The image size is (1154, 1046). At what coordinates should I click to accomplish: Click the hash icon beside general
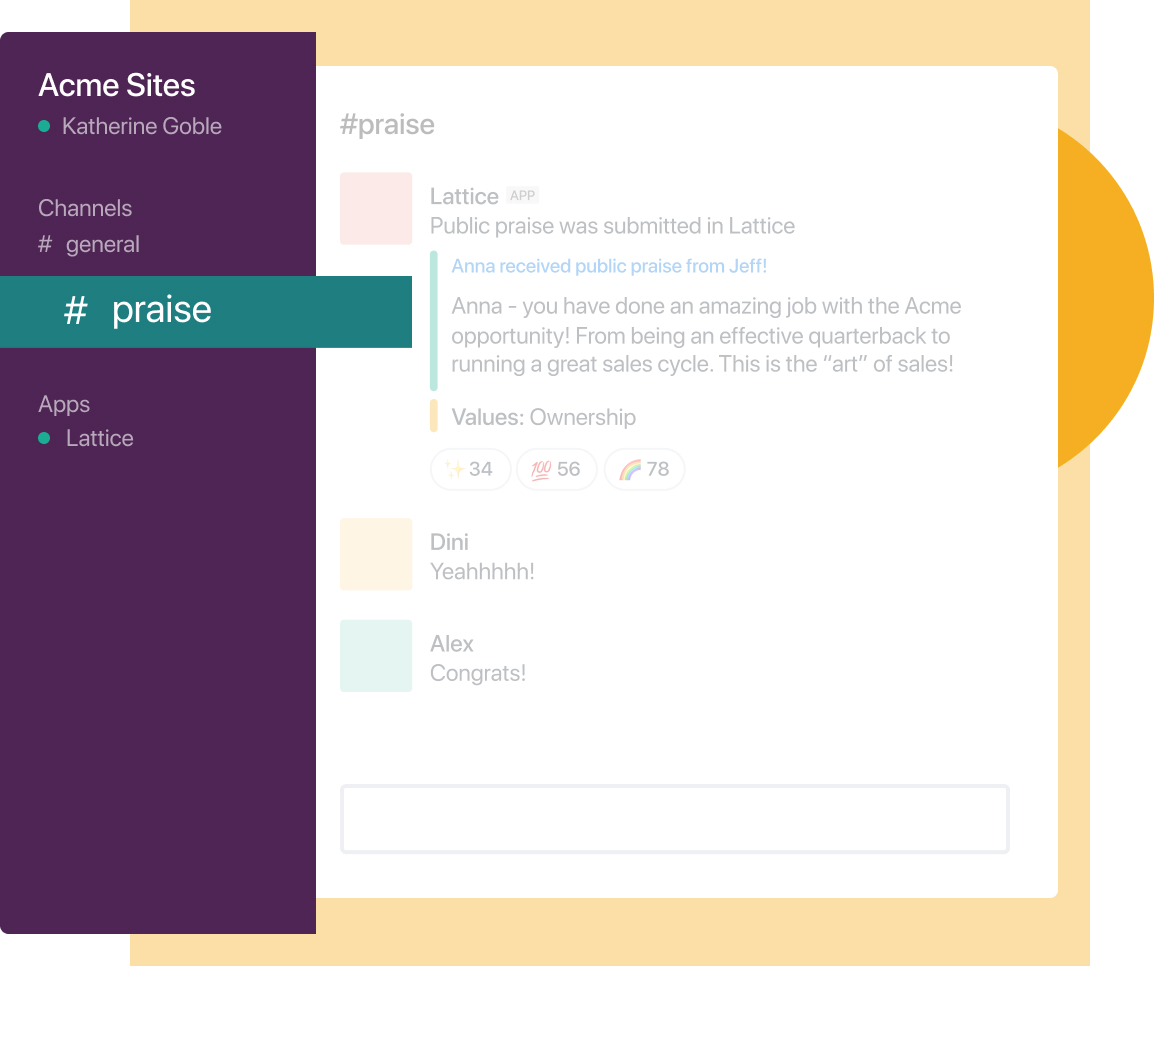pyautogui.click(x=45, y=244)
